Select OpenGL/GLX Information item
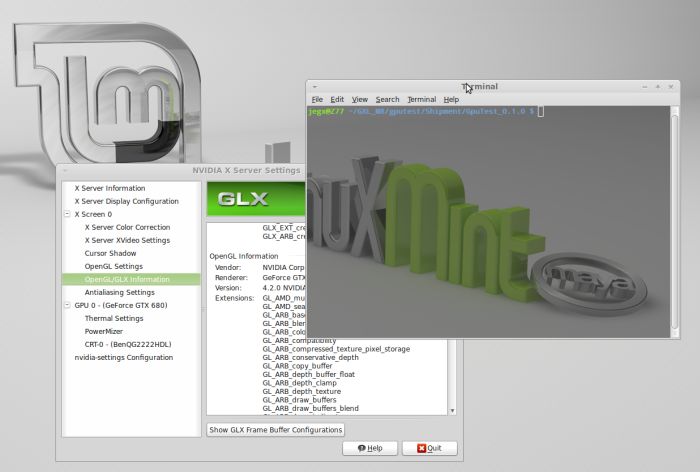This screenshot has height=472, width=700. (131, 280)
